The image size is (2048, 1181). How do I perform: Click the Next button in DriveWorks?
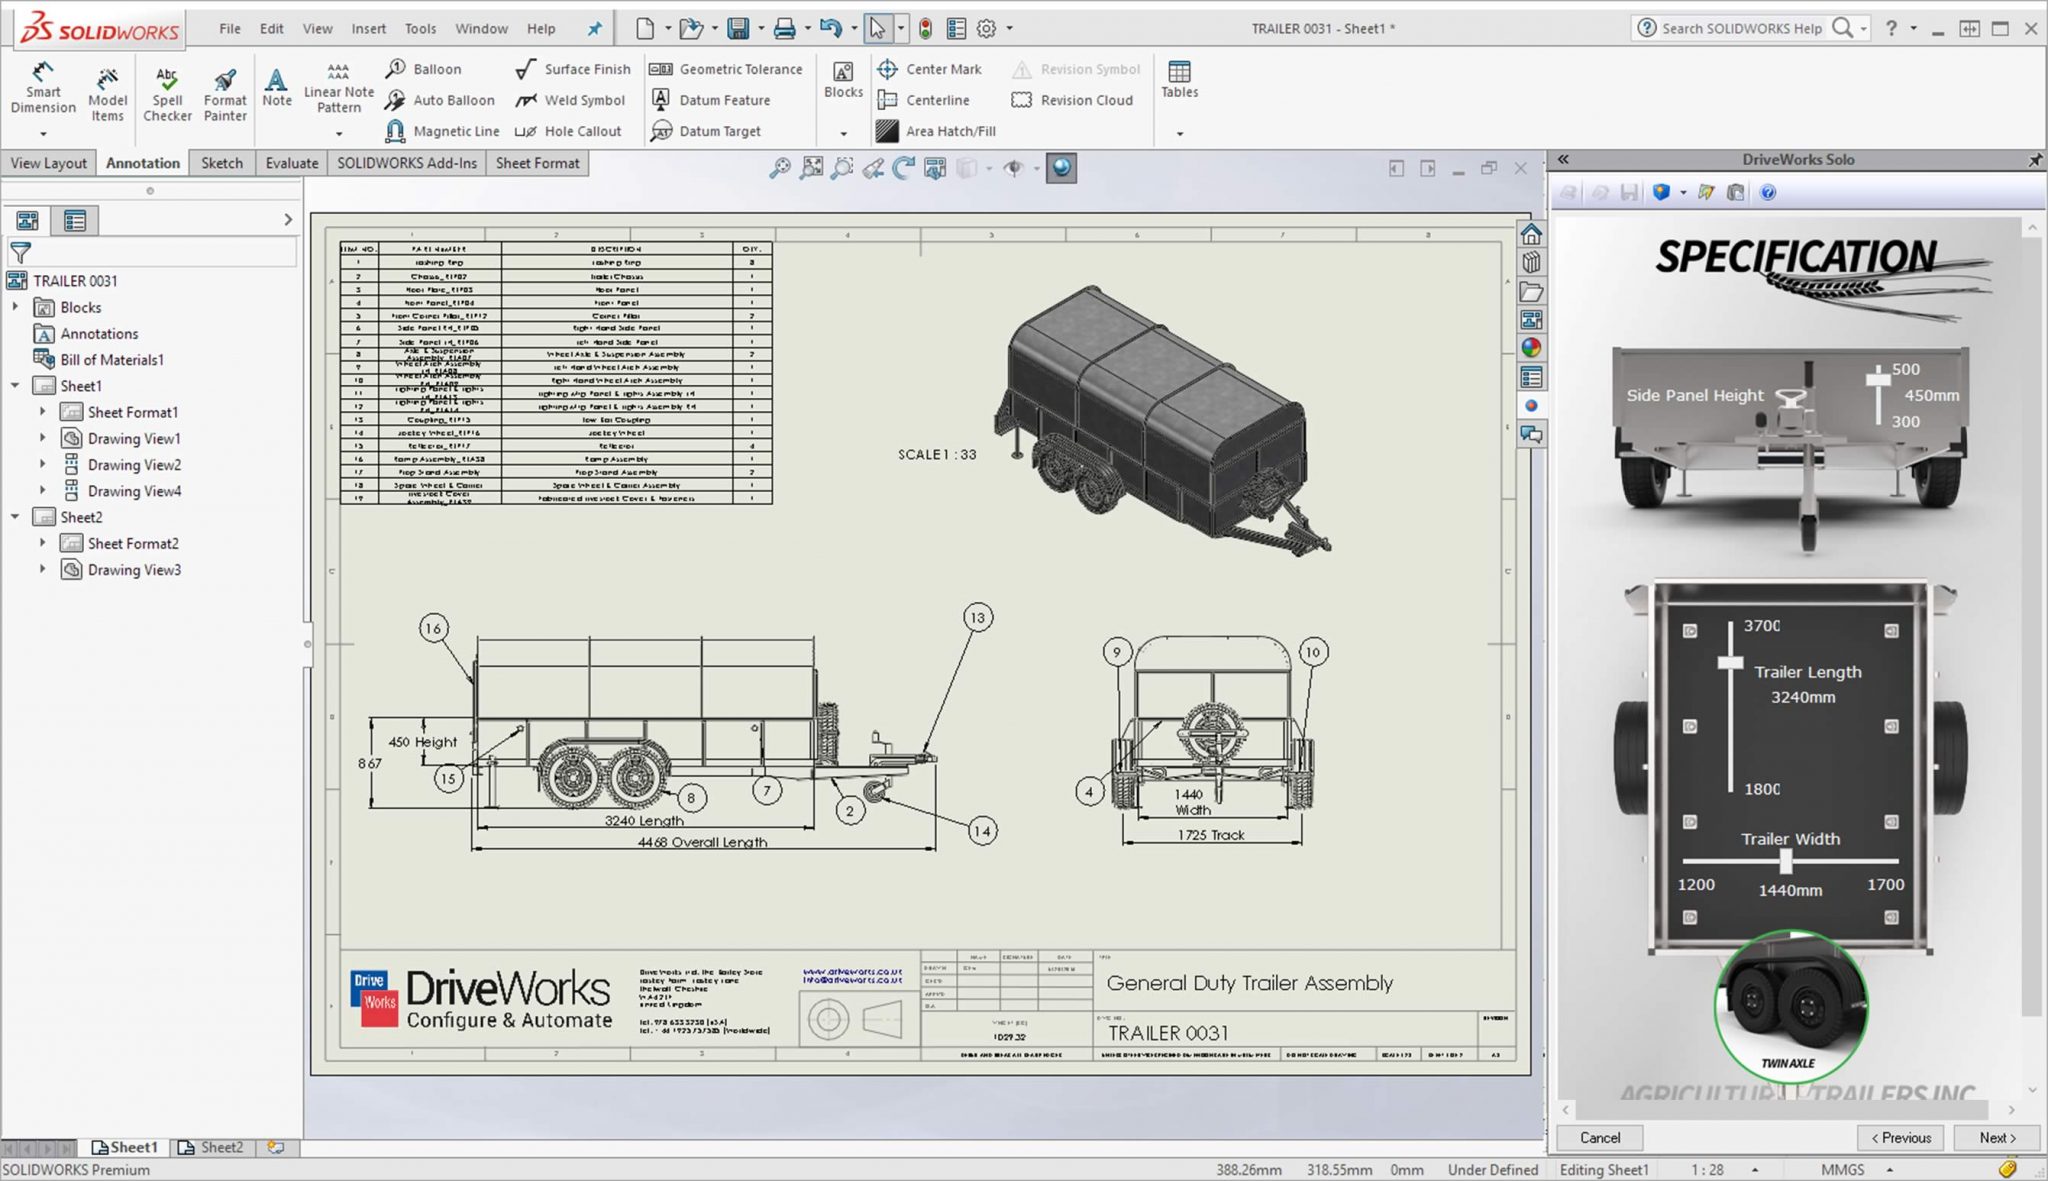pos(1997,1137)
